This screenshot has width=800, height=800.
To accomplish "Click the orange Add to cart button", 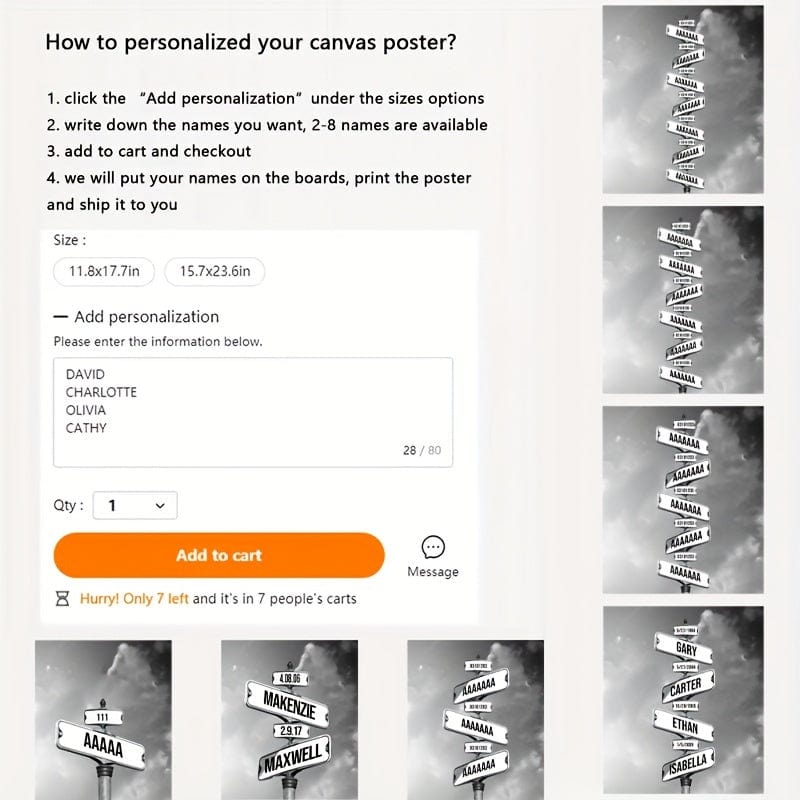I will [219, 555].
